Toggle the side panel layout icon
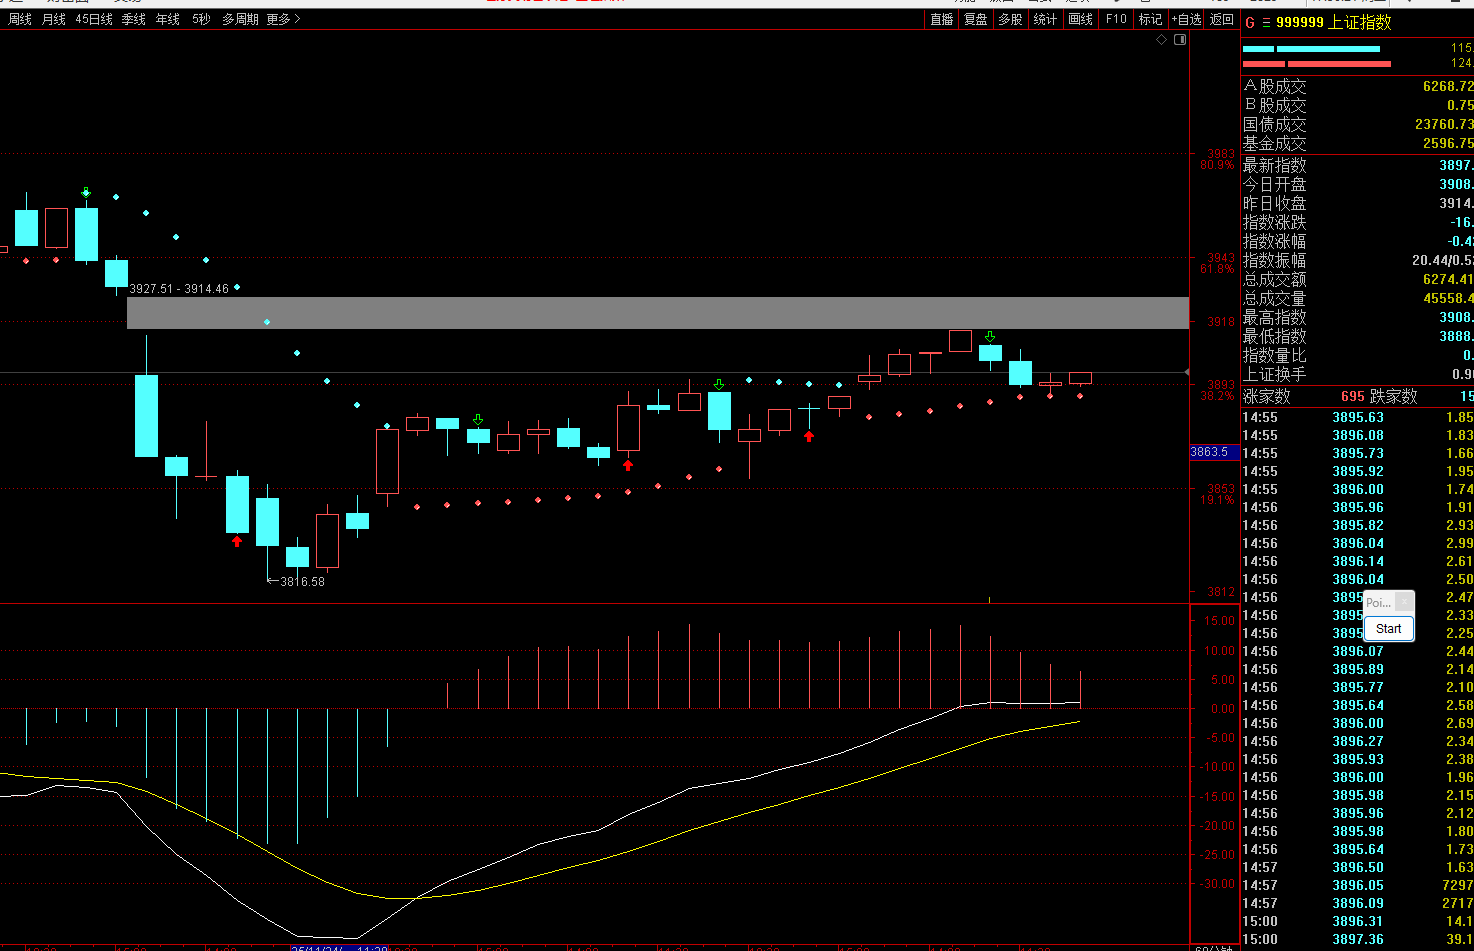 [x=1180, y=40]
